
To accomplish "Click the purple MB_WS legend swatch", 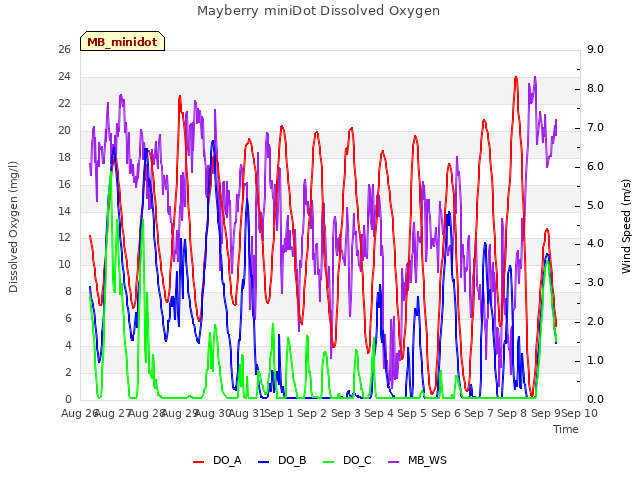I will (393, 461).
